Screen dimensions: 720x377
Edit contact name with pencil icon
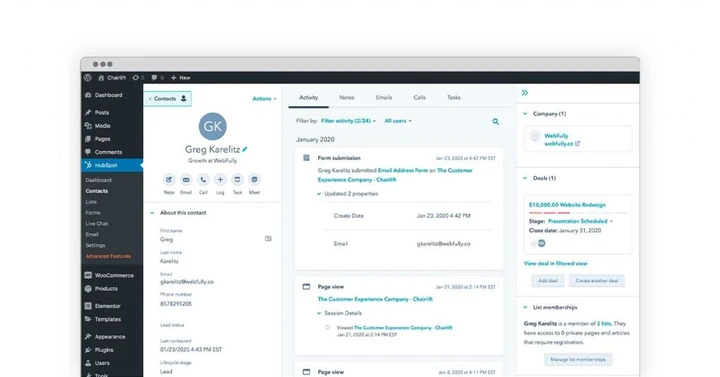(x=245, y=149)
